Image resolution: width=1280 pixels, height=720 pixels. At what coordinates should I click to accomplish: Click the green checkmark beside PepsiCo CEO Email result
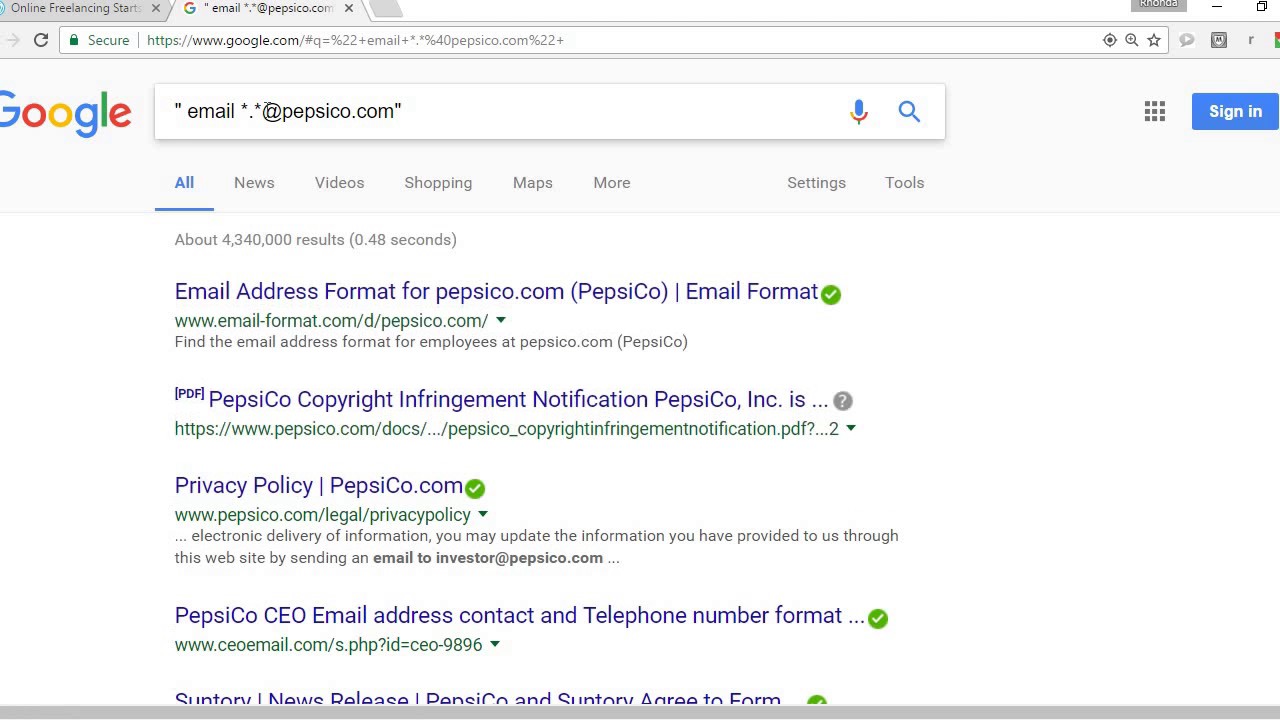[878, 618]
